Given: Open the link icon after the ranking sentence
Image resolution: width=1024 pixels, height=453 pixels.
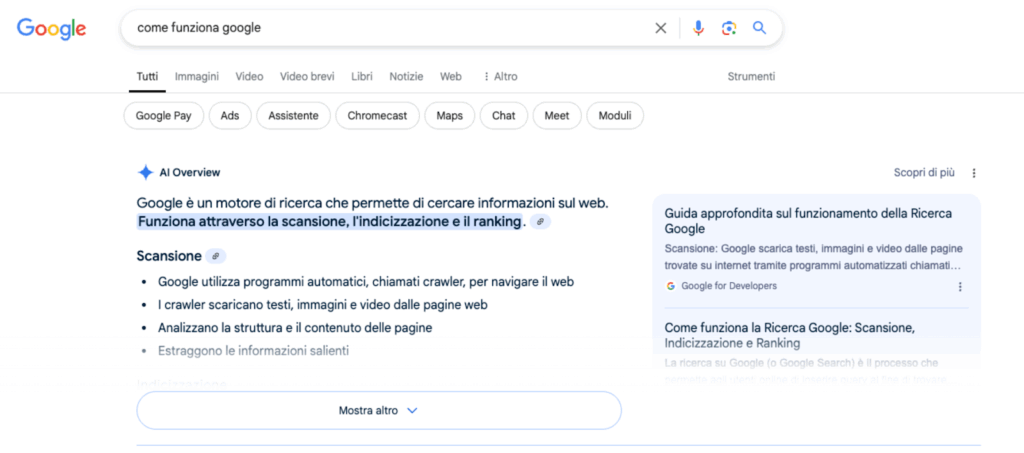Looking at the screenshot, I should click(x=540, y=222).
